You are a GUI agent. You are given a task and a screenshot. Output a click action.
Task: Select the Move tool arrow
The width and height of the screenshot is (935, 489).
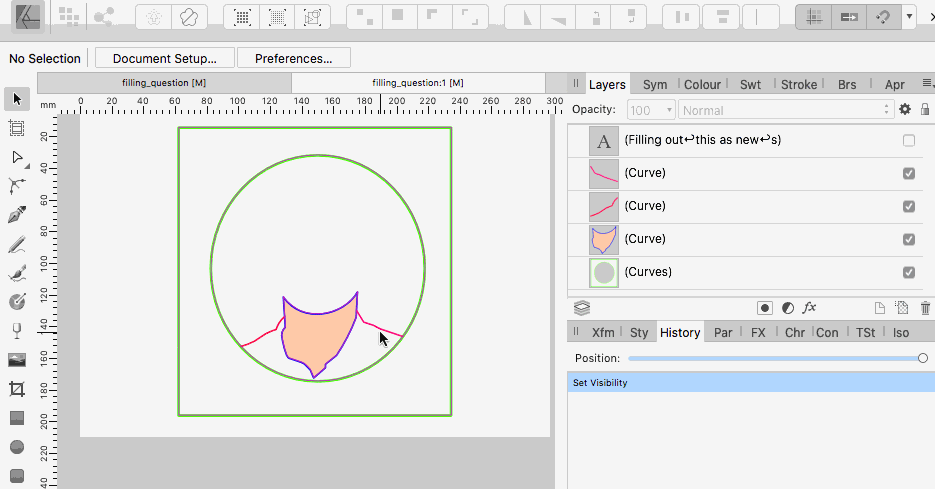(16, 99)
